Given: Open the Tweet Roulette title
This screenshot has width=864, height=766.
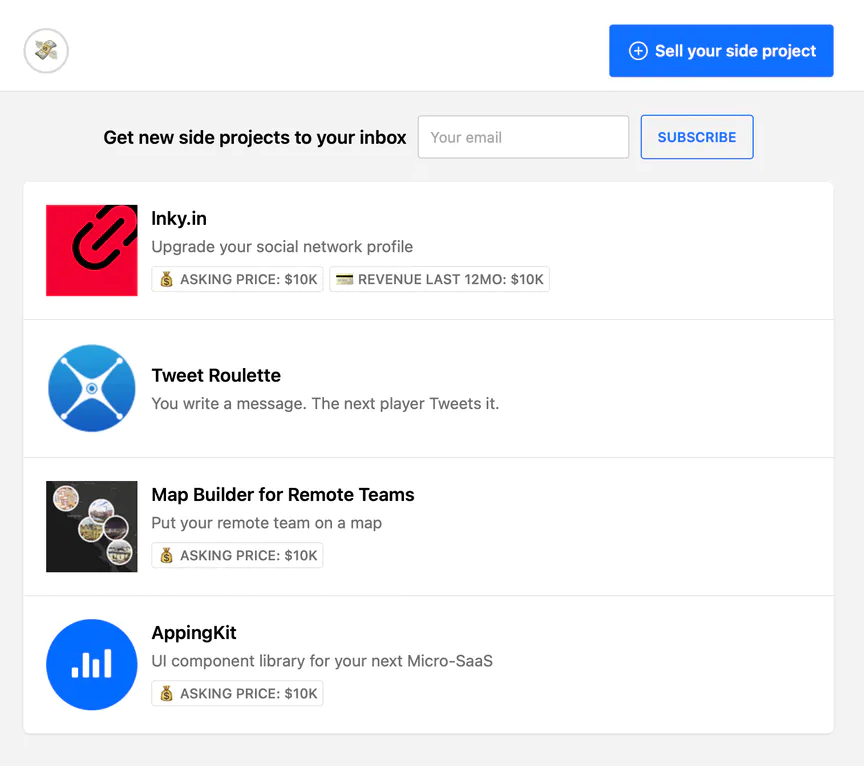Looking at the screenshot, I should tap(216, 375).
